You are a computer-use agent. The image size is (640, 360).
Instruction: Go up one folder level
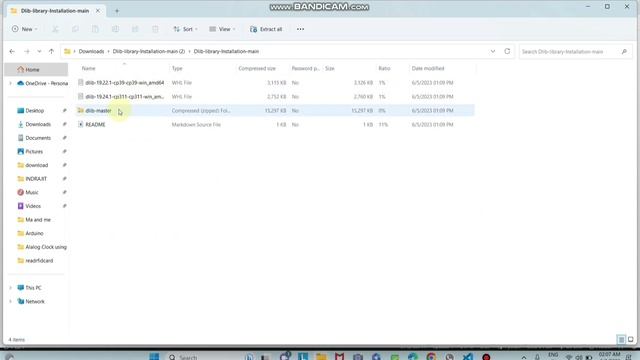tap(51, 51)
